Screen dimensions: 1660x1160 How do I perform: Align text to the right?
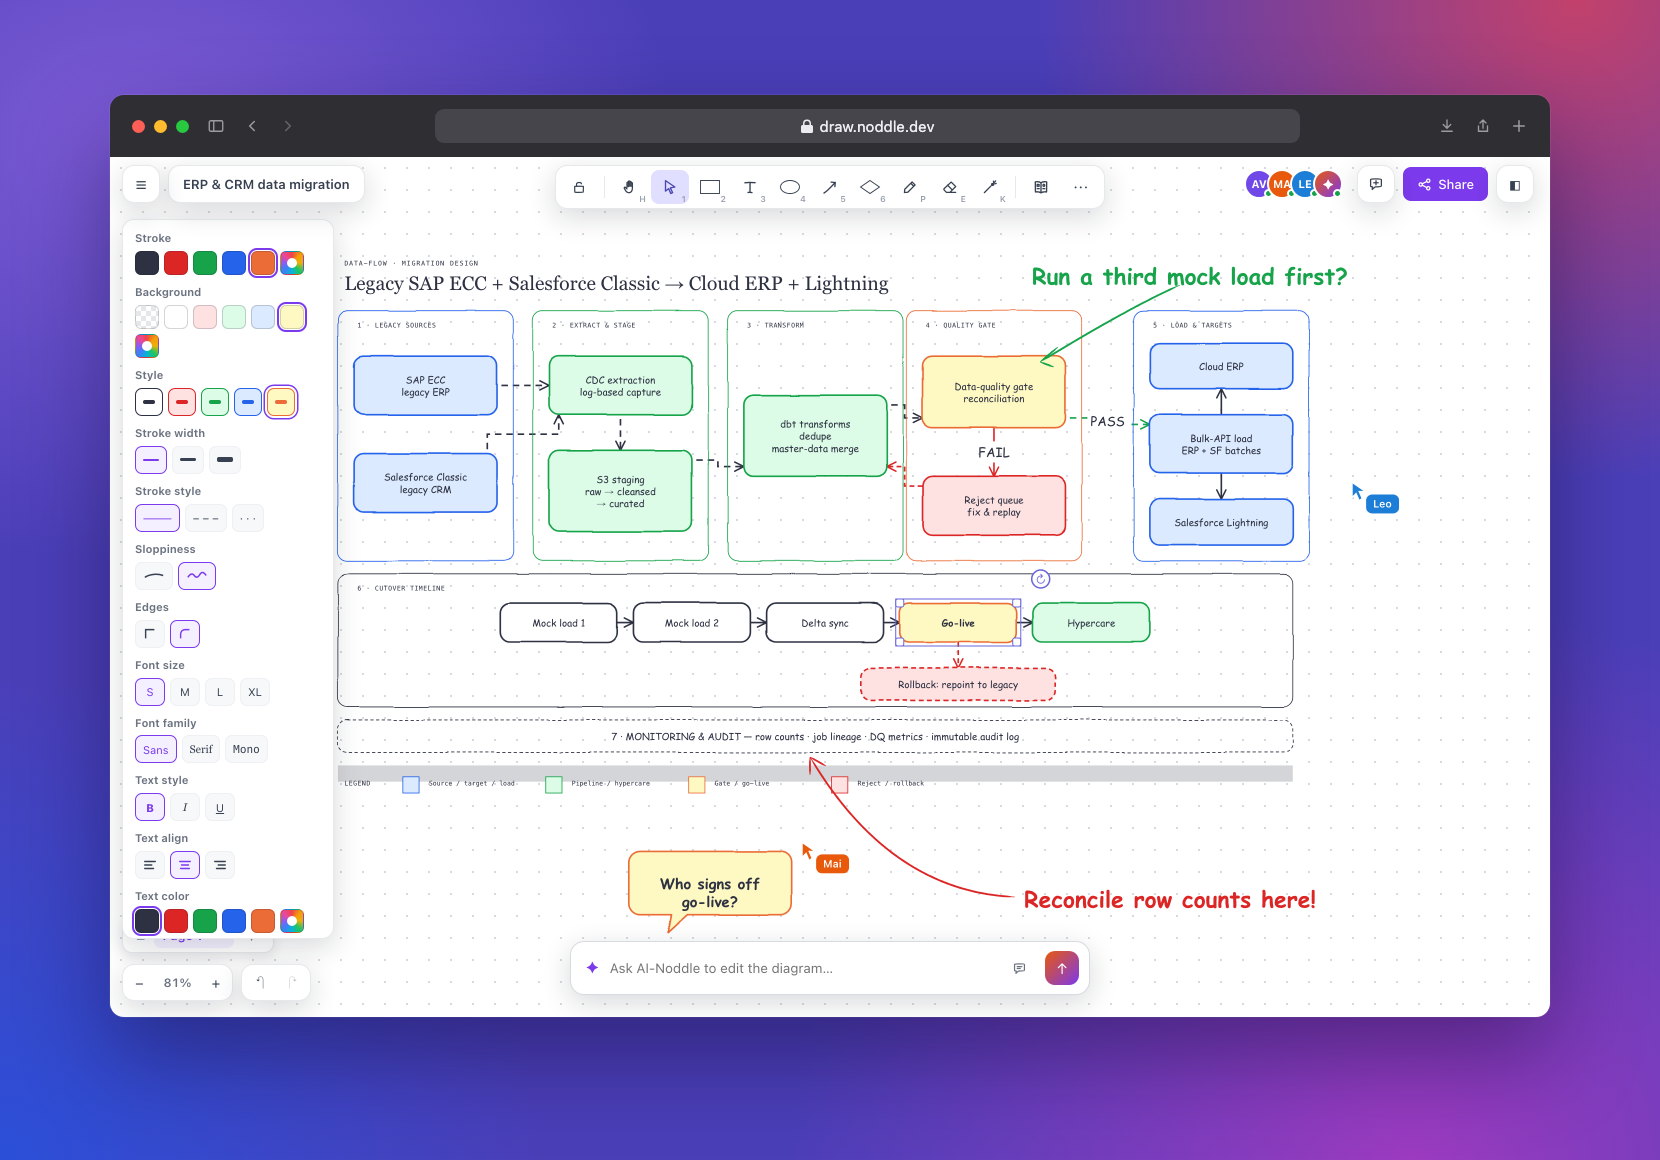click(220, 865)
